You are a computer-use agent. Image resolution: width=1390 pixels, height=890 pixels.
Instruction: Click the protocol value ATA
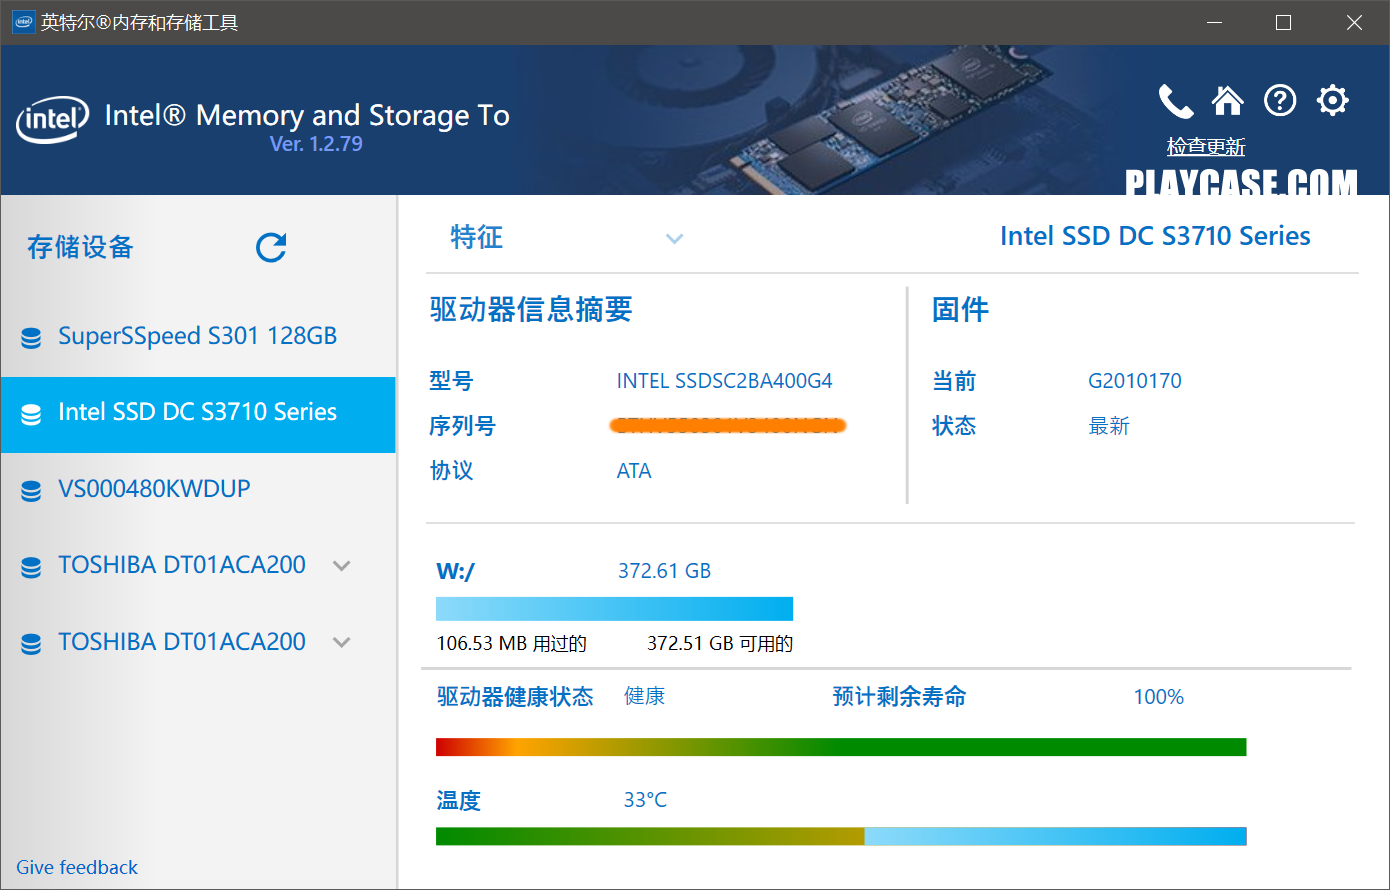[x=634, y=471]
